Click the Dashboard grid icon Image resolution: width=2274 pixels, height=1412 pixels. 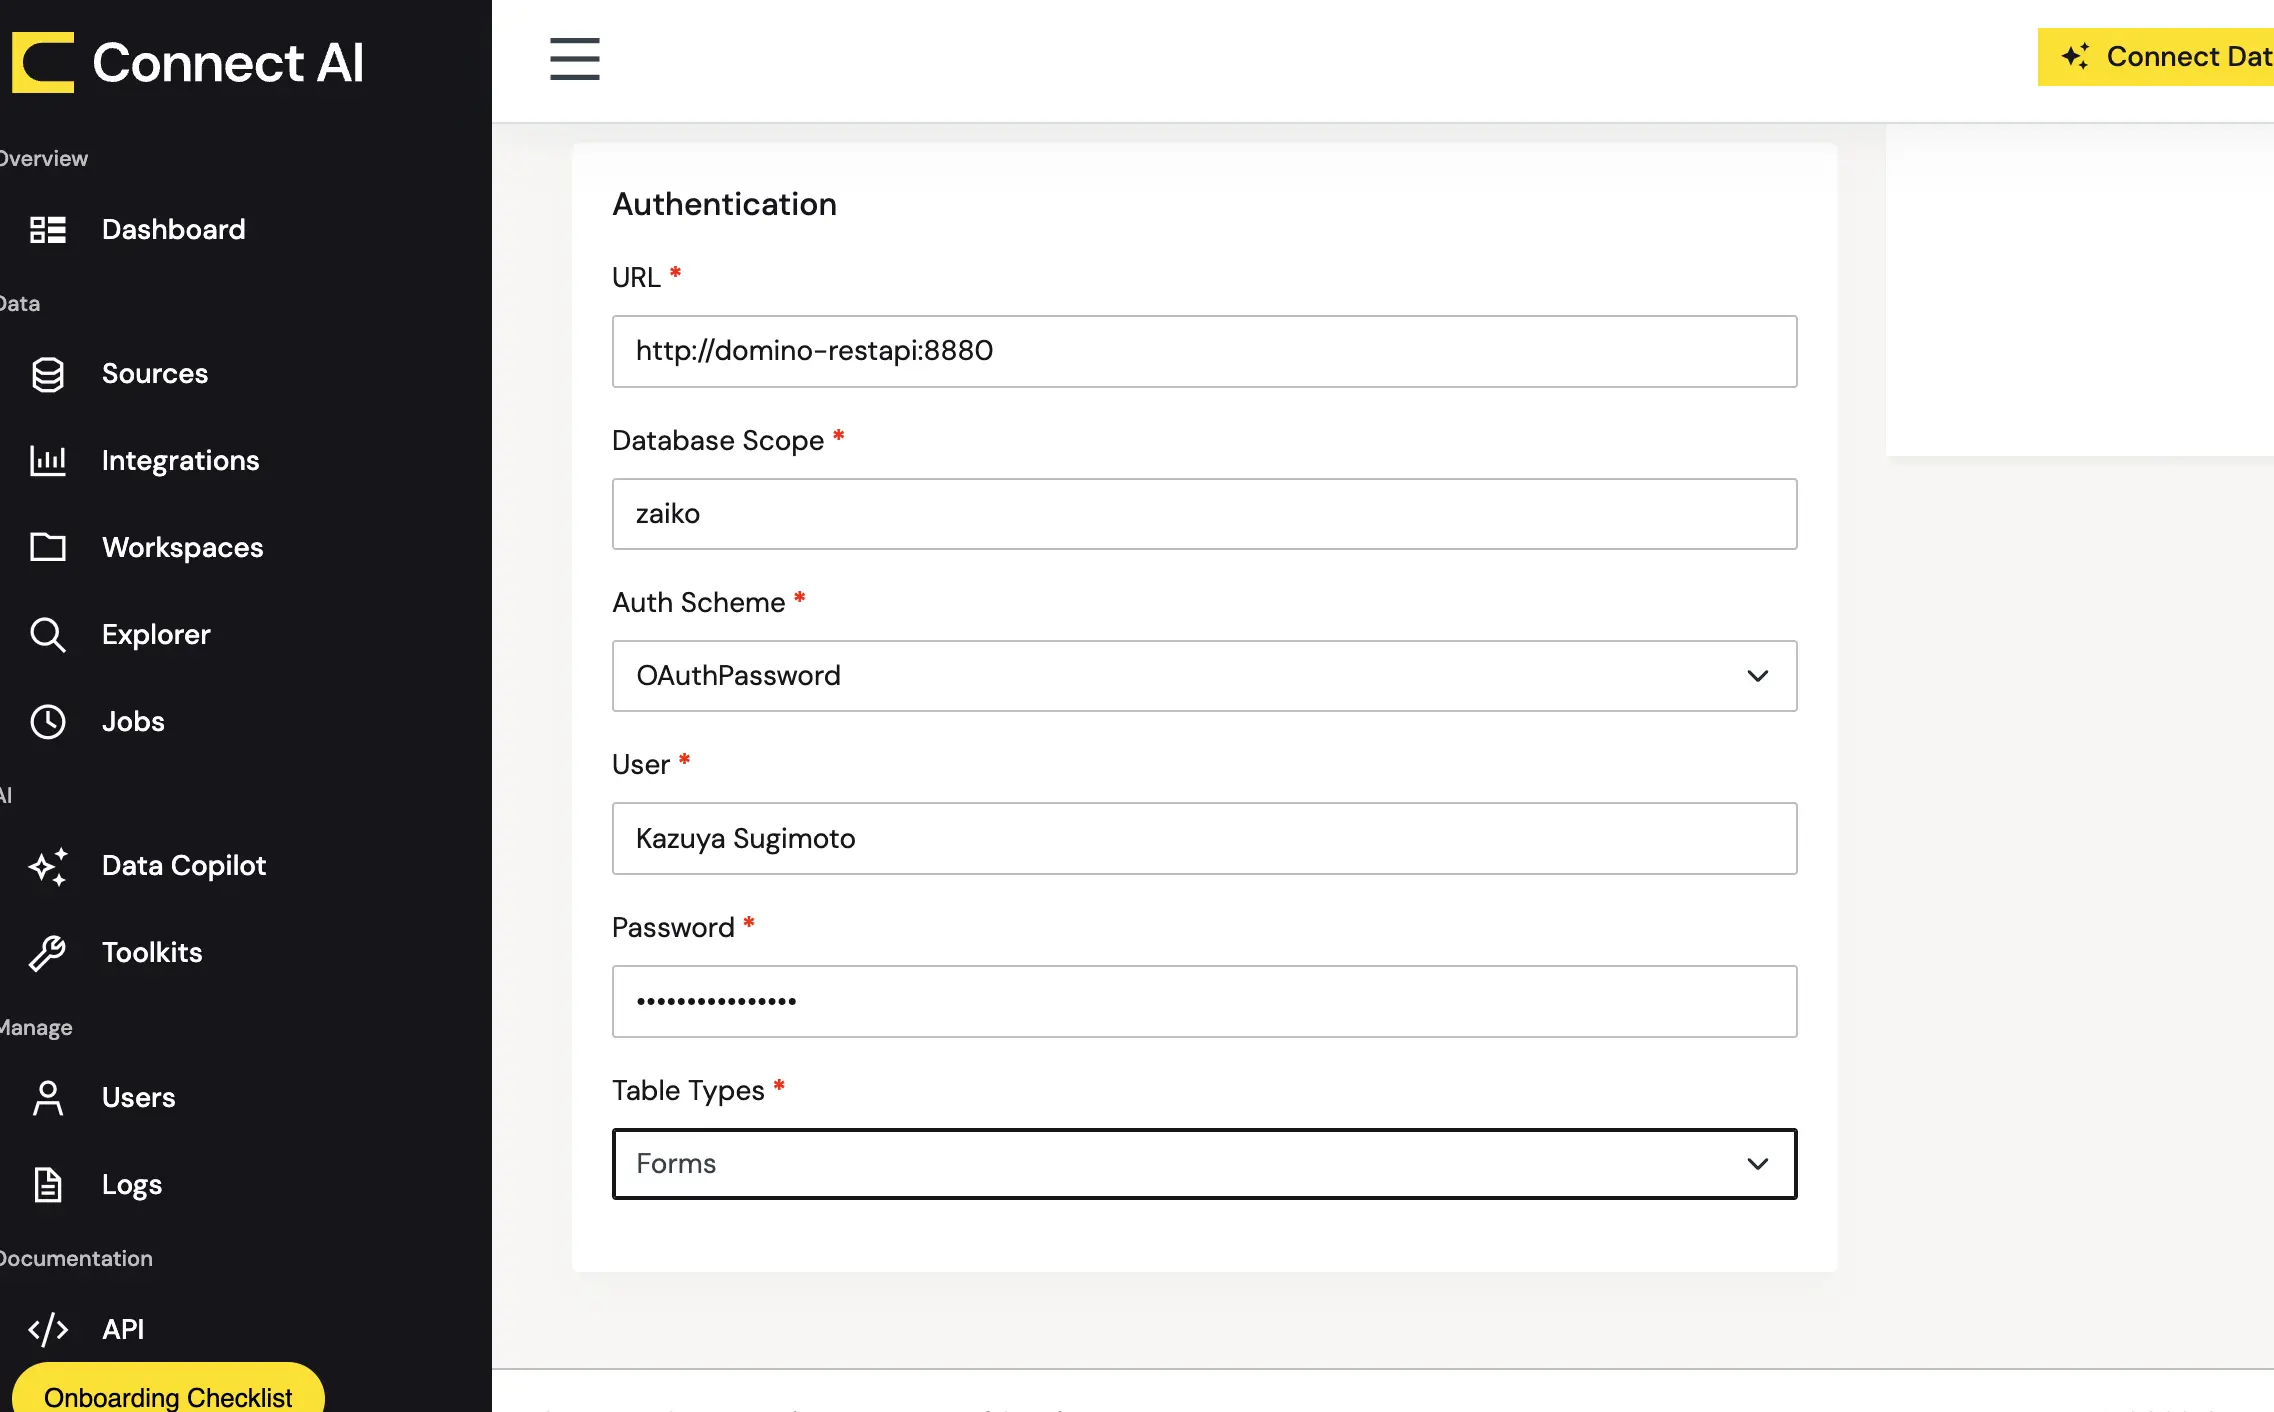point(48,230)
